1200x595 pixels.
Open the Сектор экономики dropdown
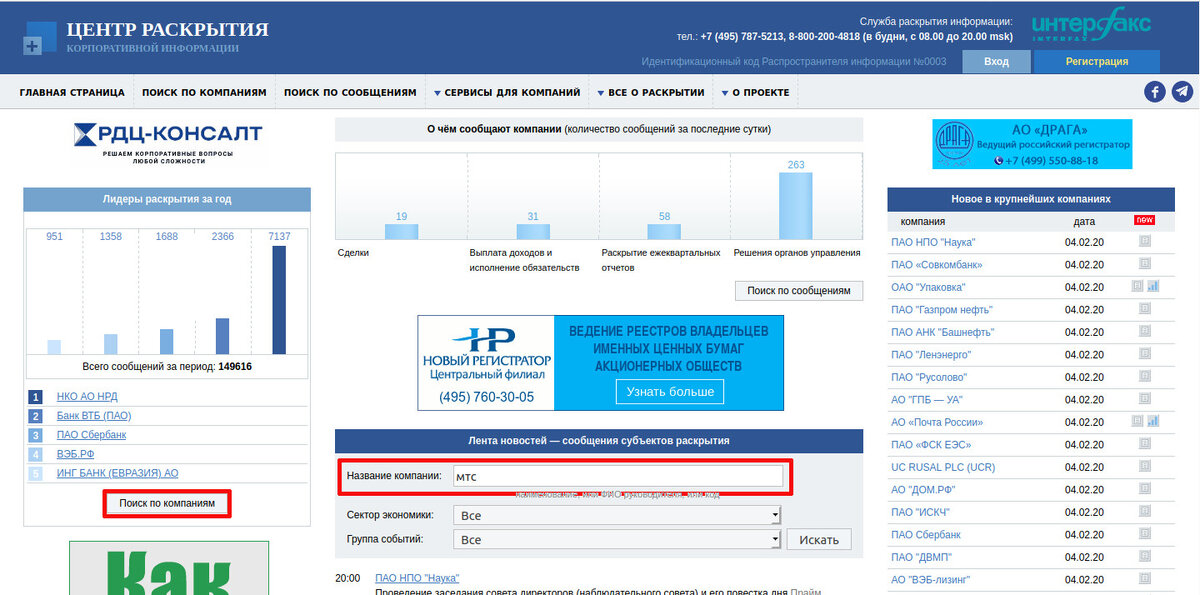pos(617,516)
